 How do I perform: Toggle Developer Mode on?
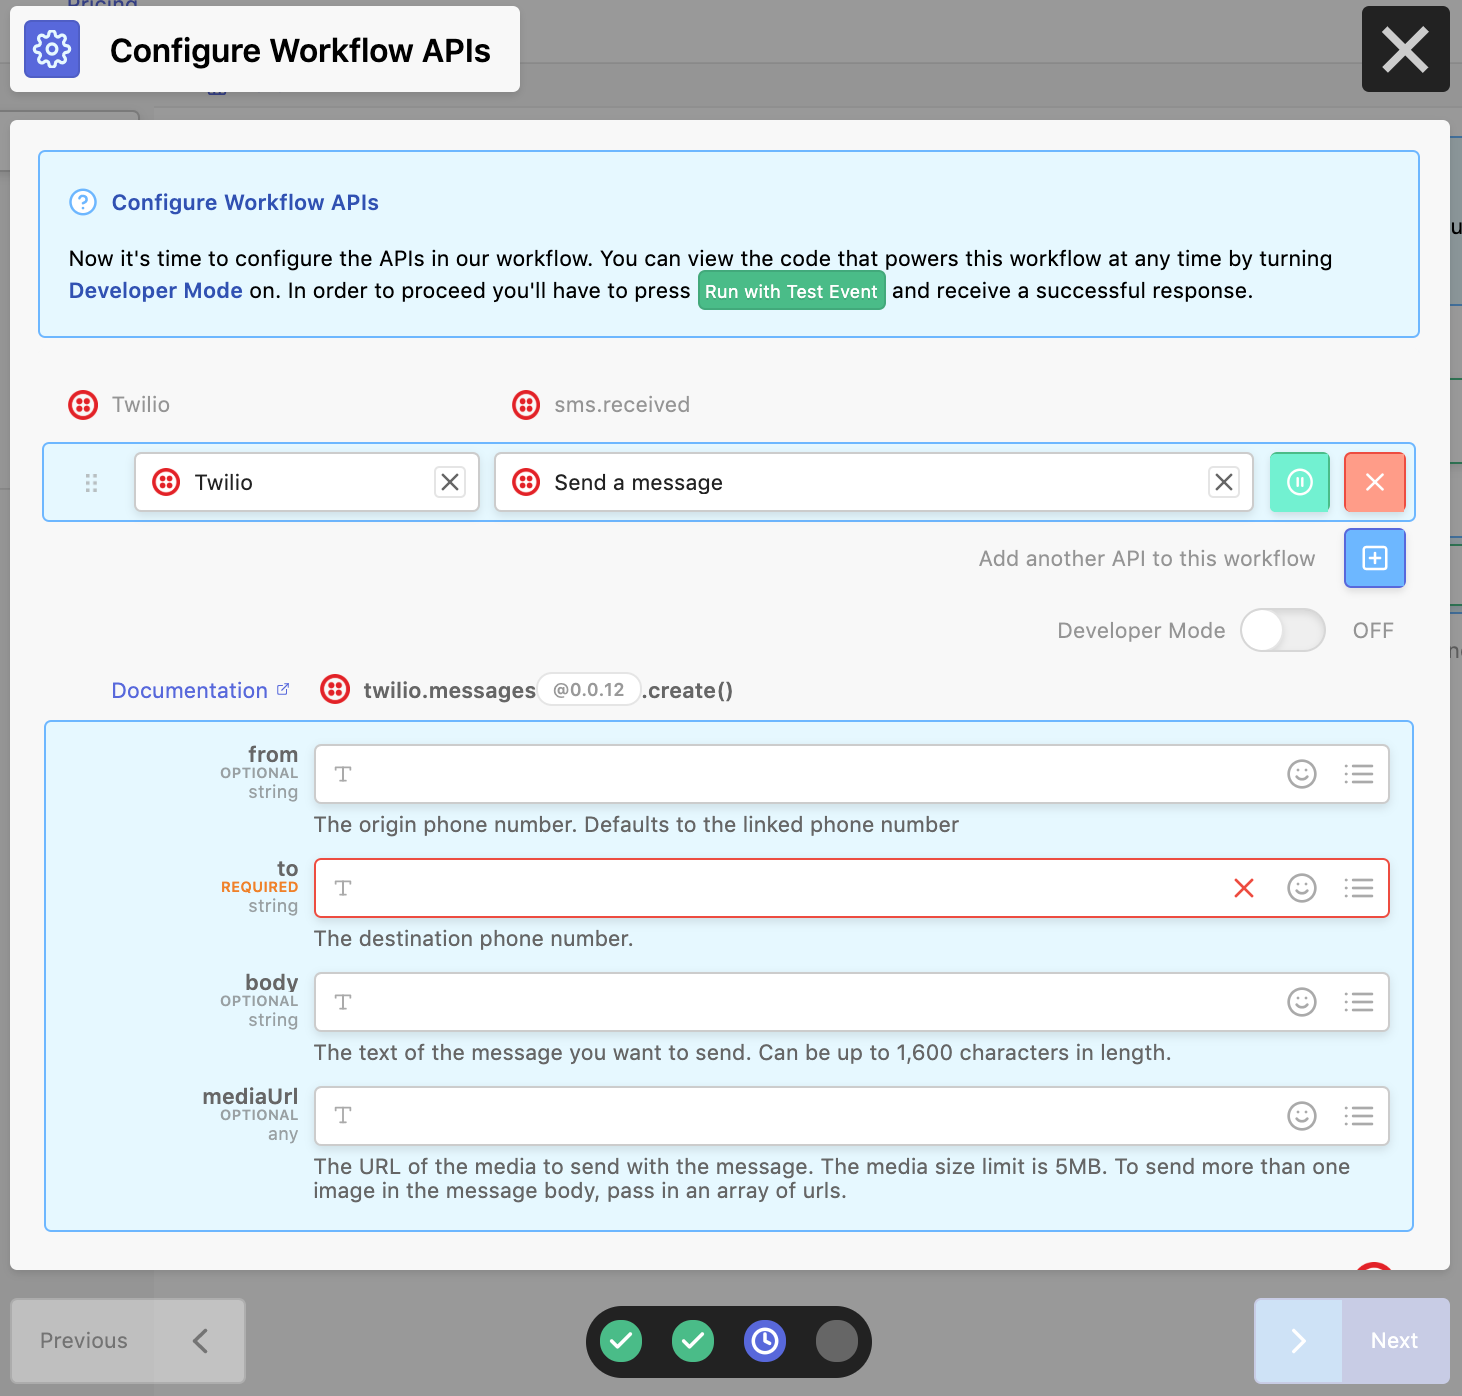pos(1282,630)
